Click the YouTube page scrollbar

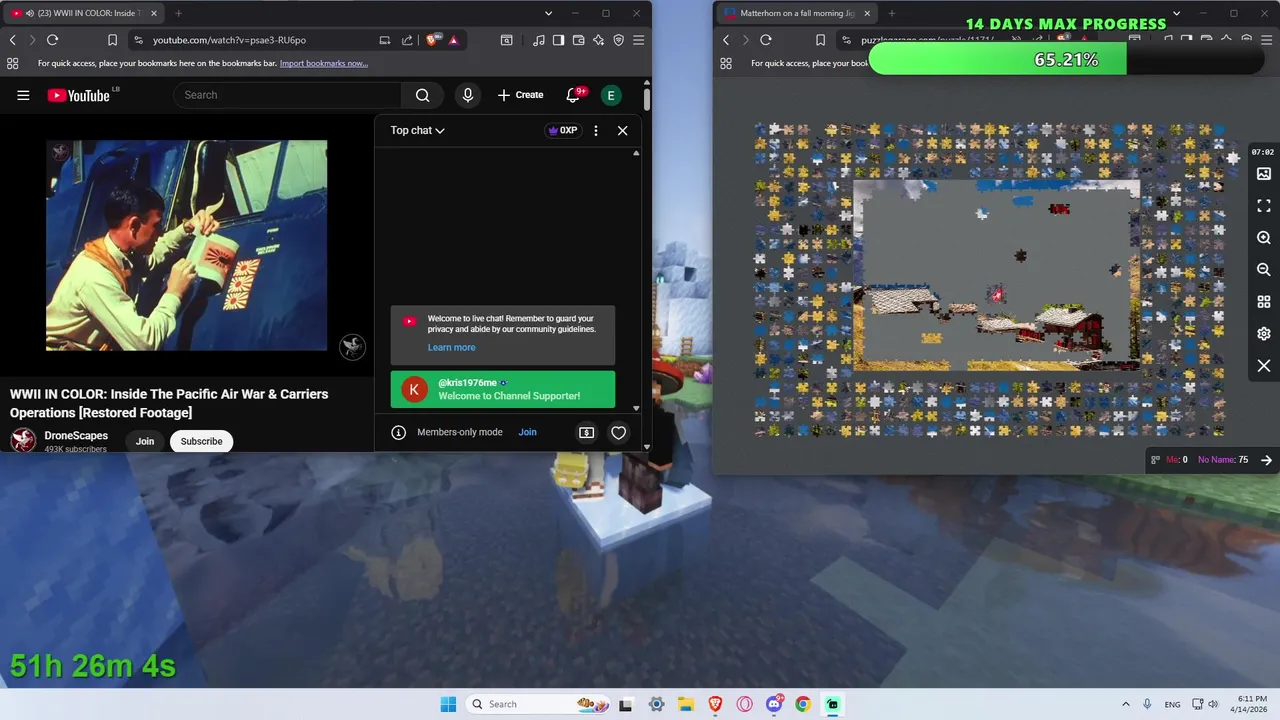(x=647, y=100)
